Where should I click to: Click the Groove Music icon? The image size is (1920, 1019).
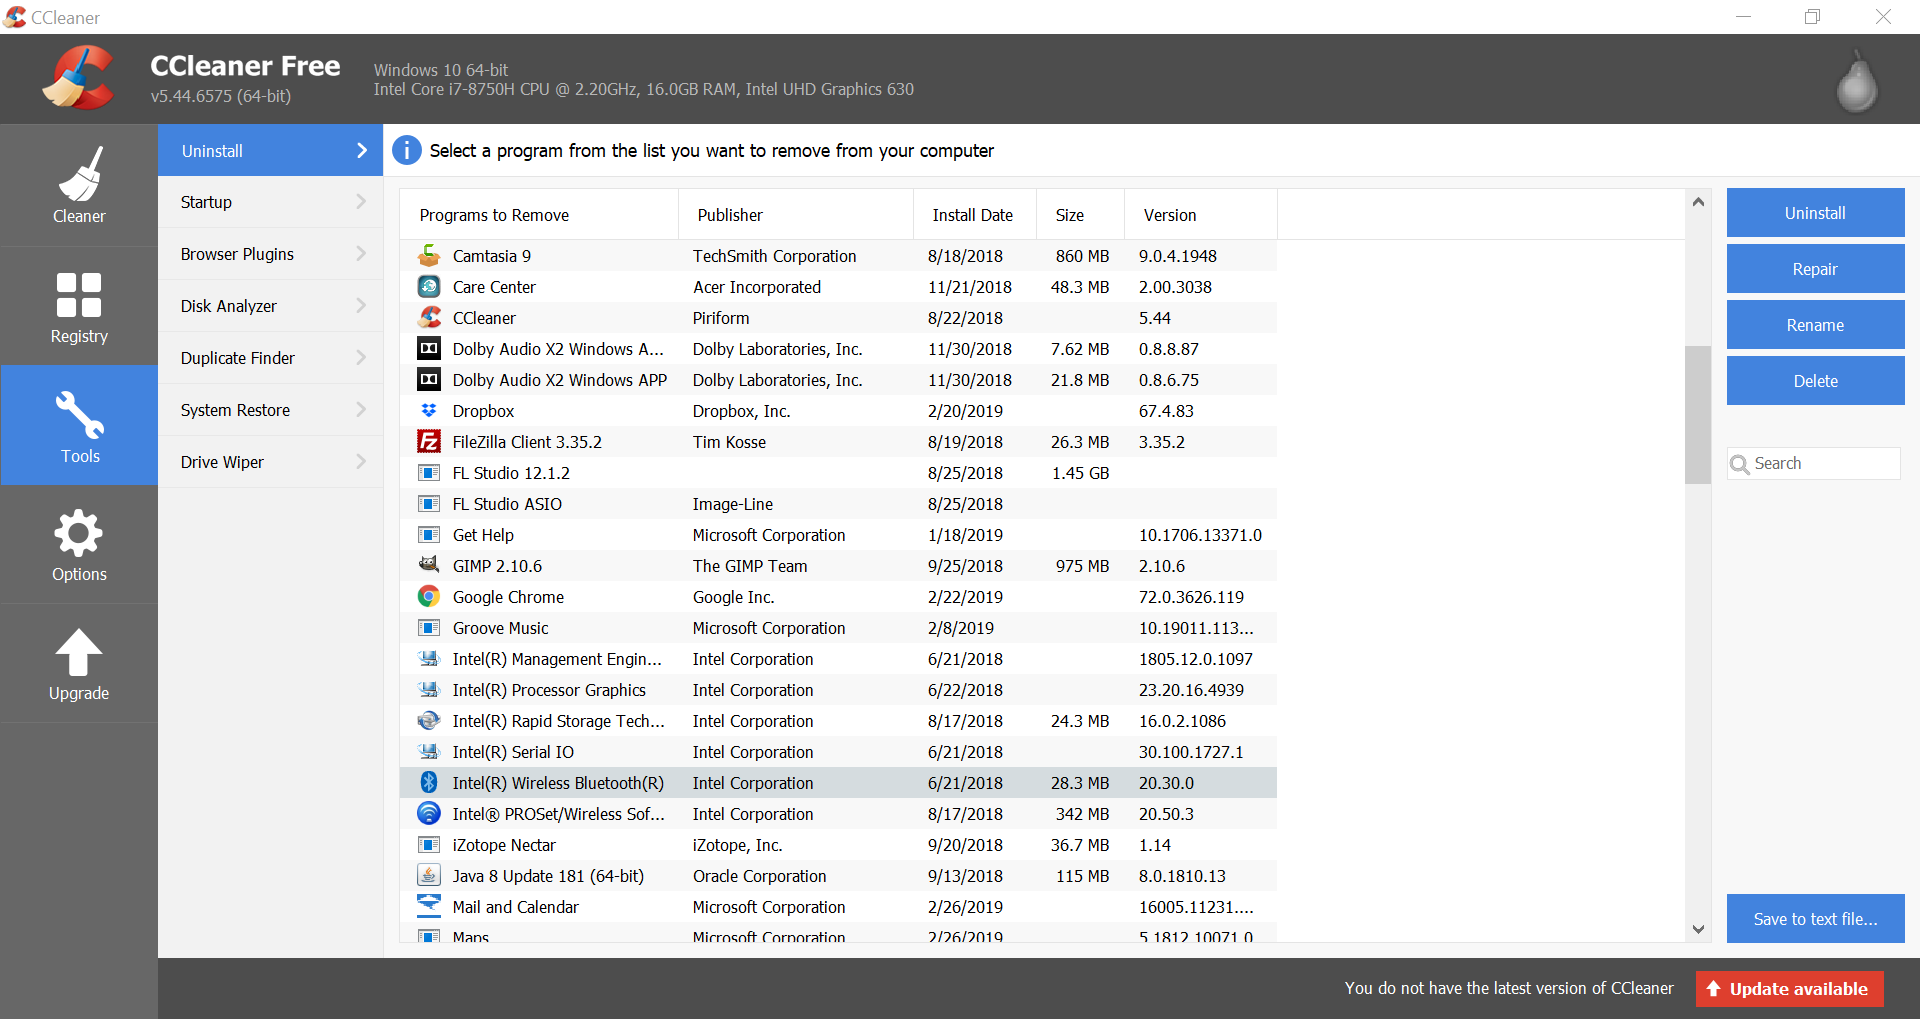[x=429, y=628]
